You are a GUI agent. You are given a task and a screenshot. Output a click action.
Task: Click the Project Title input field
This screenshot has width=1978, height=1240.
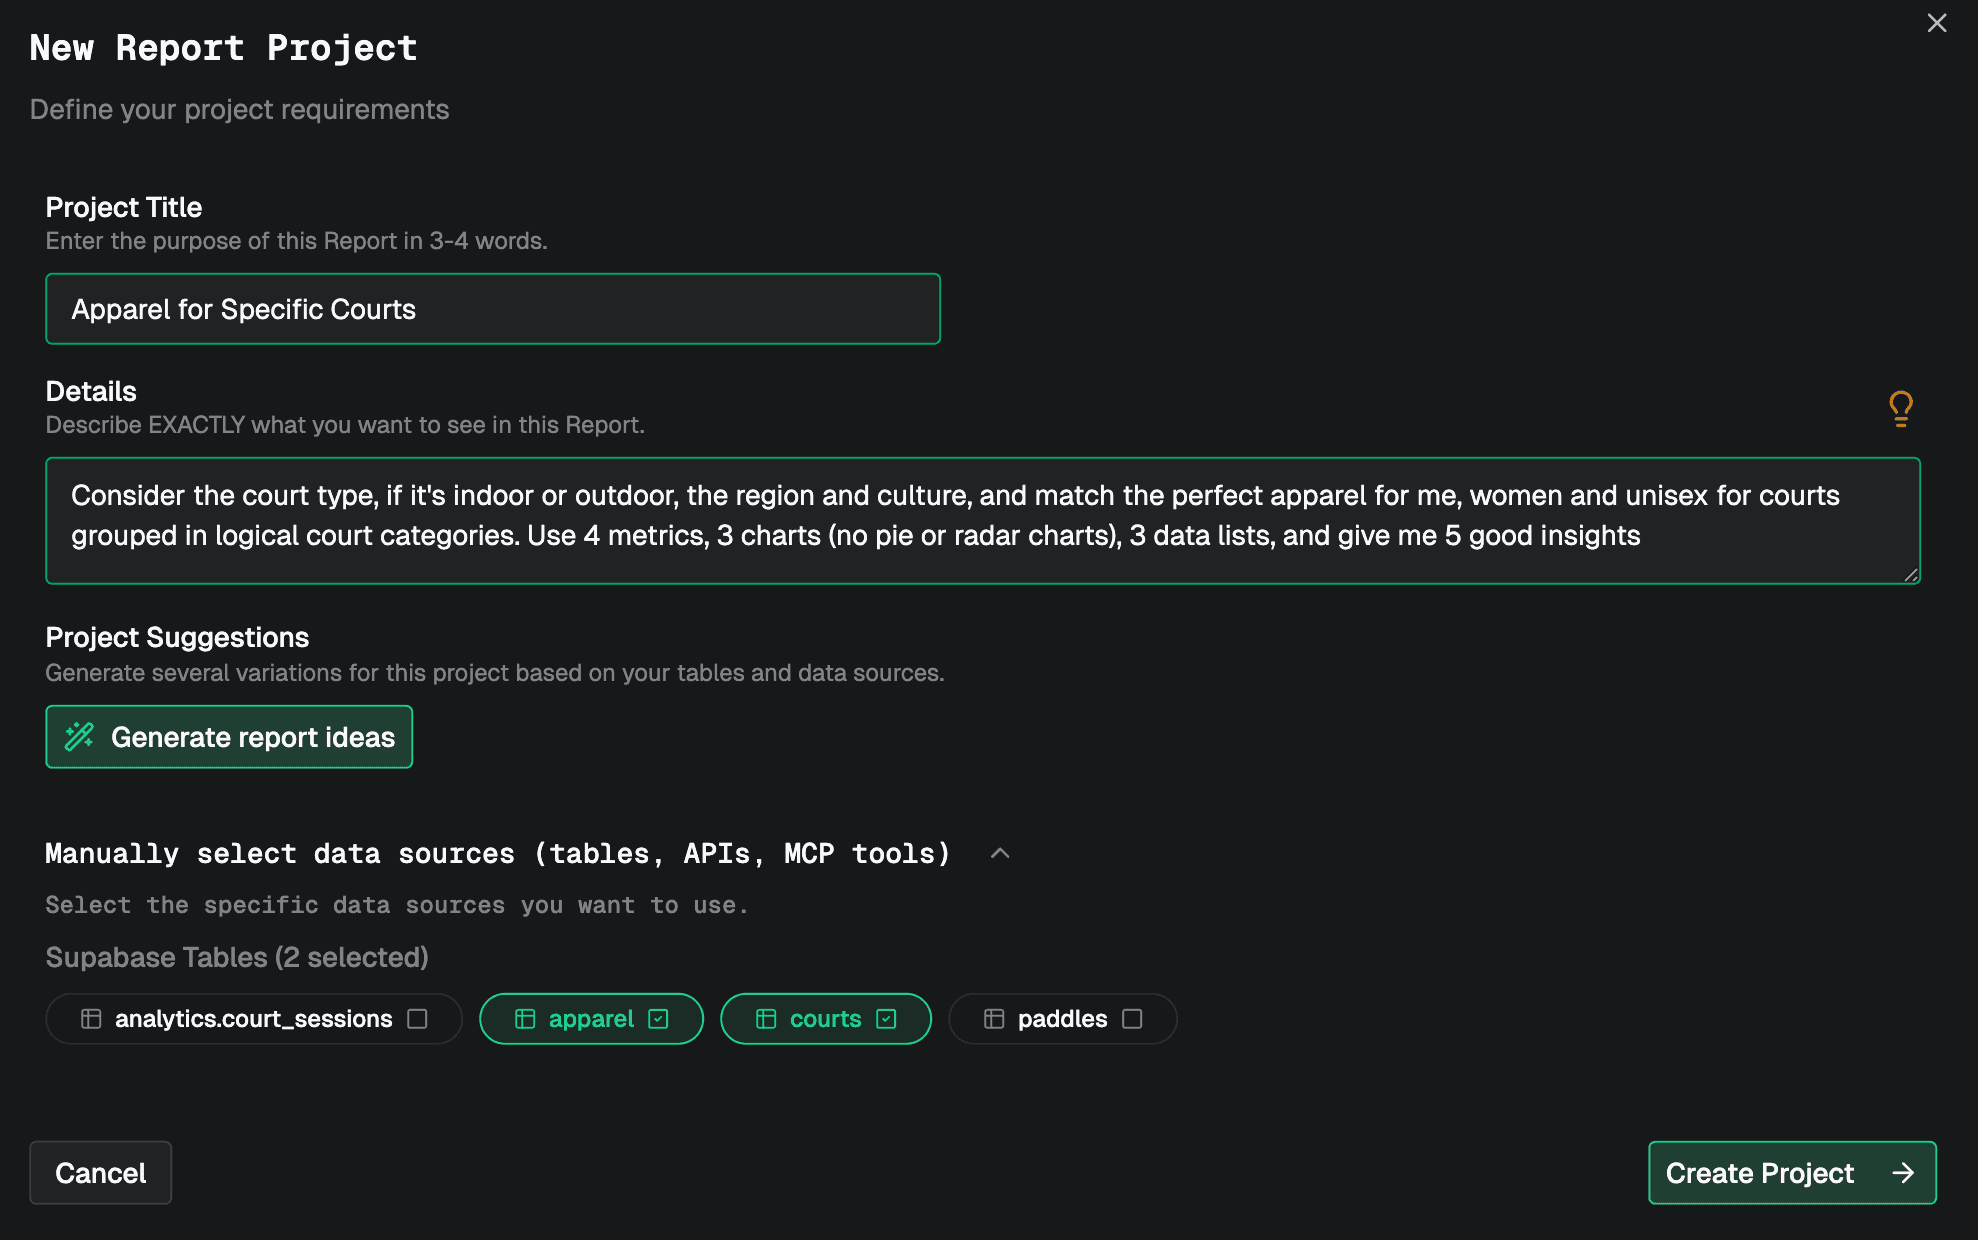pyautogui.click(x=493, y=309)
